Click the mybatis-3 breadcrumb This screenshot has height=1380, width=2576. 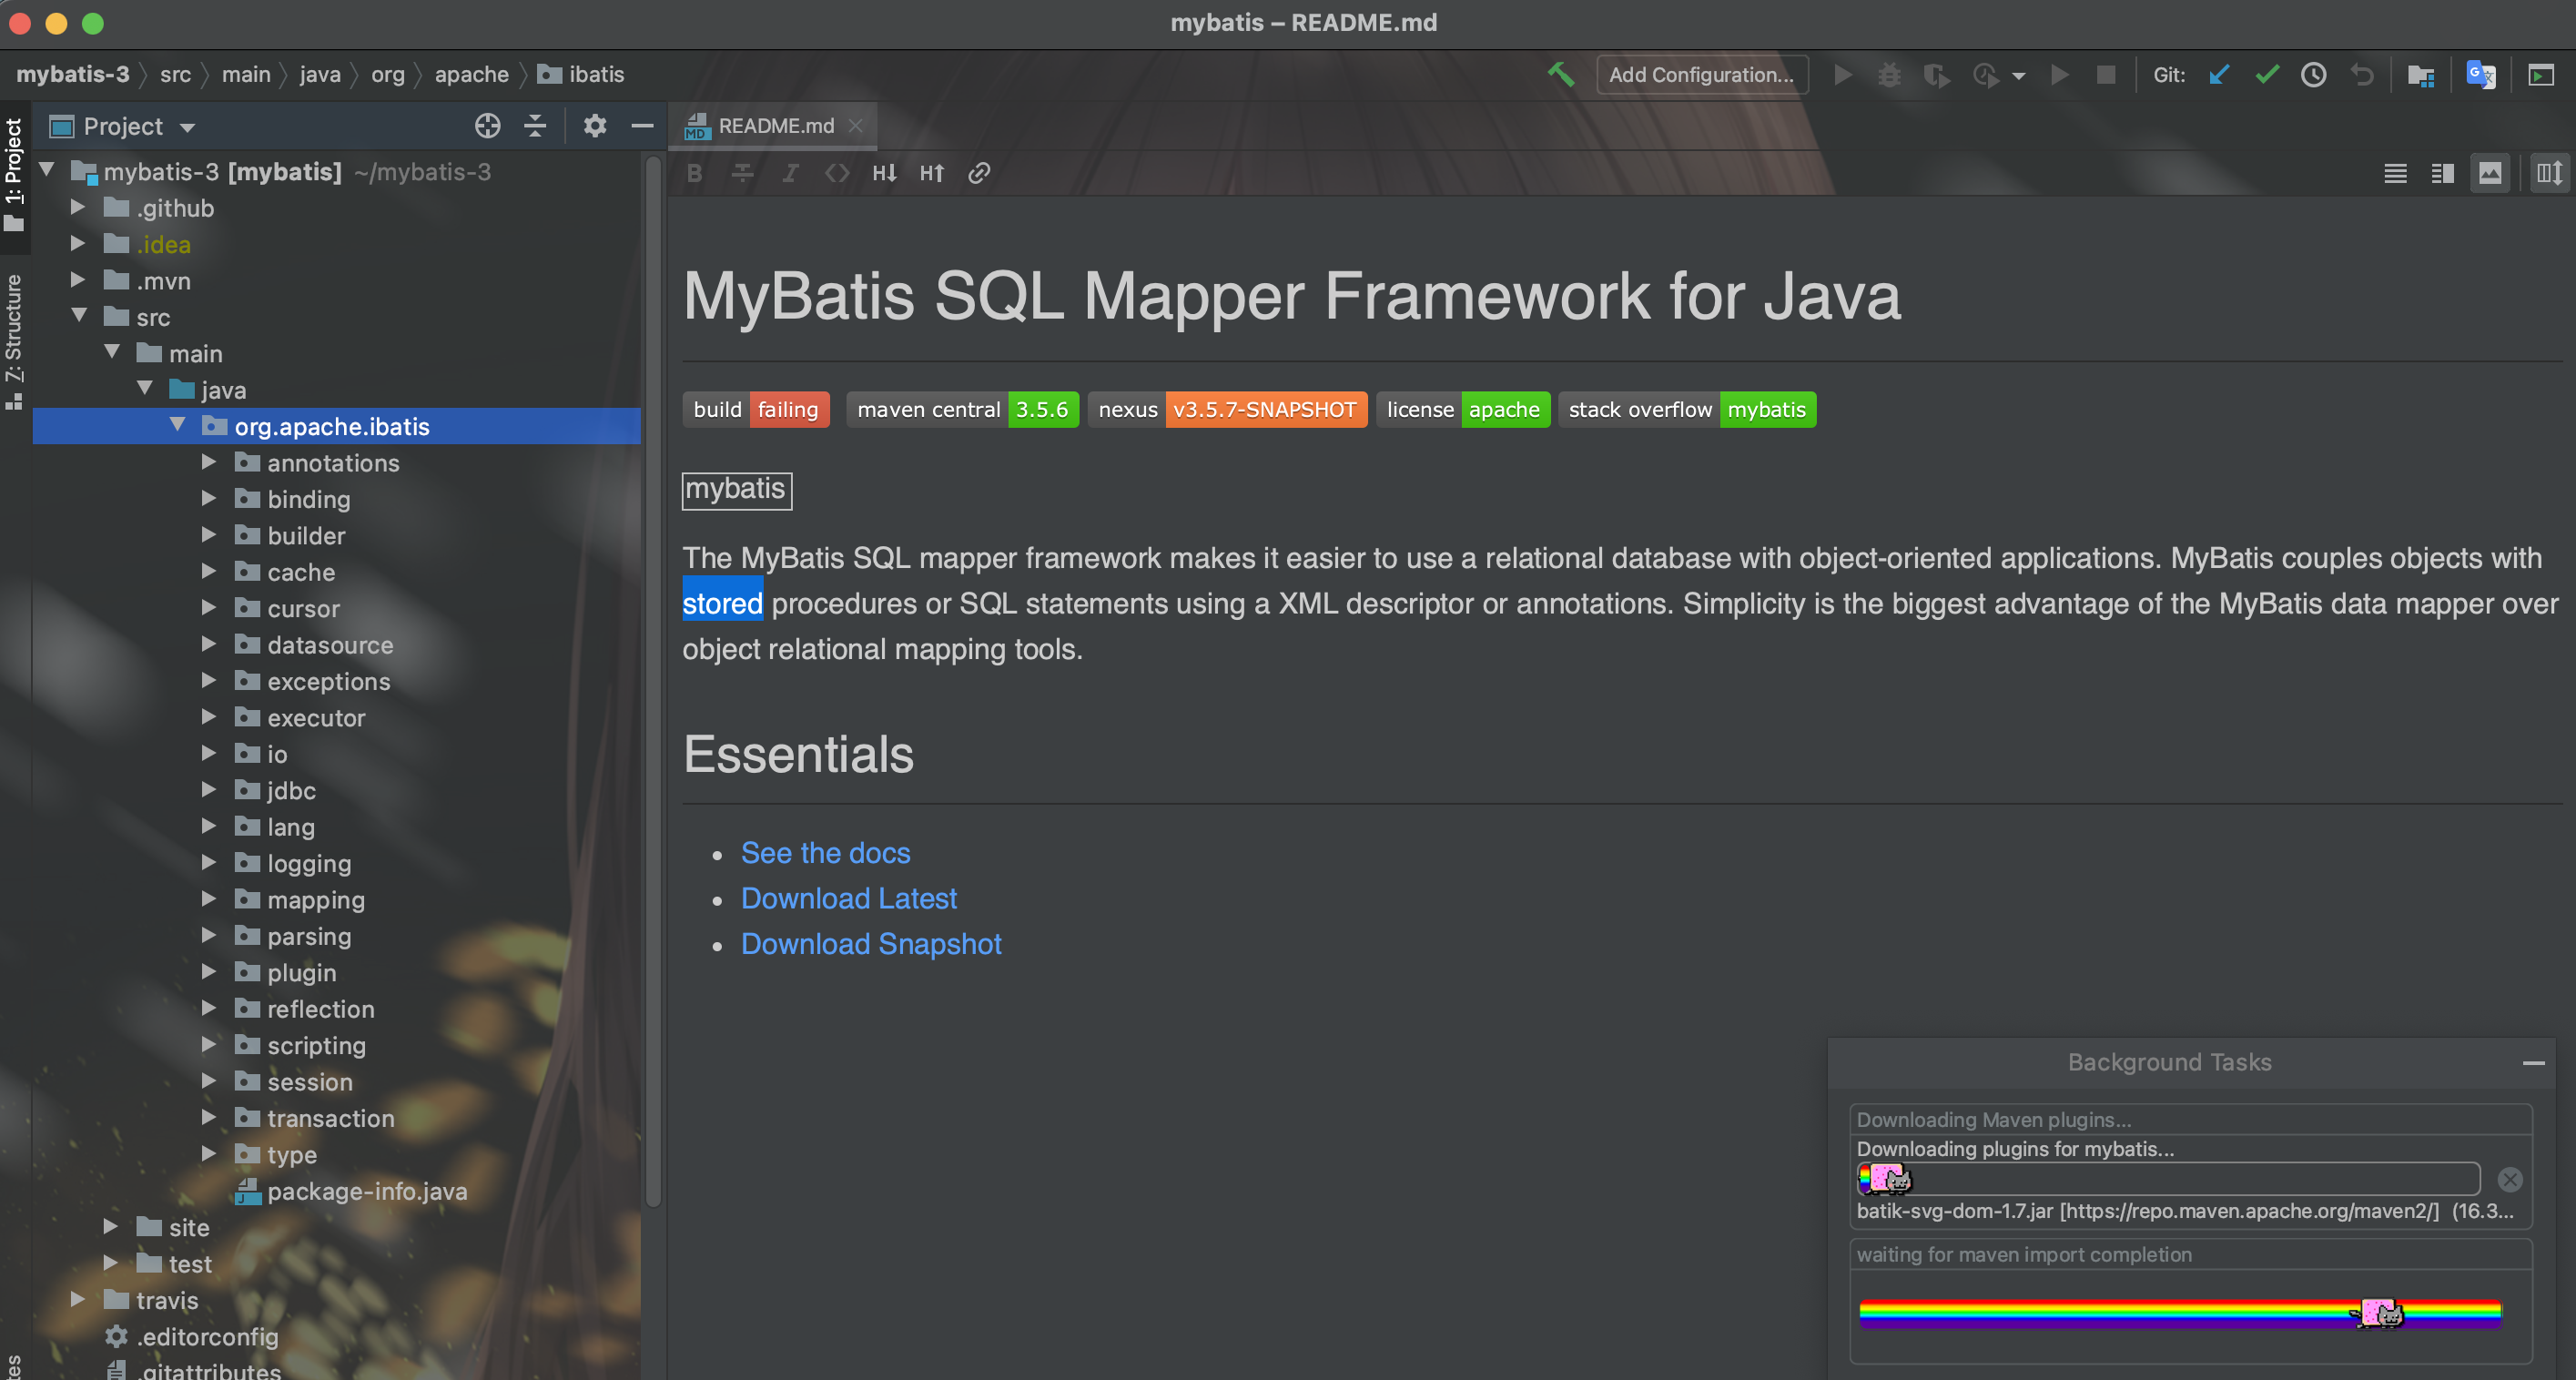(72, 75)
